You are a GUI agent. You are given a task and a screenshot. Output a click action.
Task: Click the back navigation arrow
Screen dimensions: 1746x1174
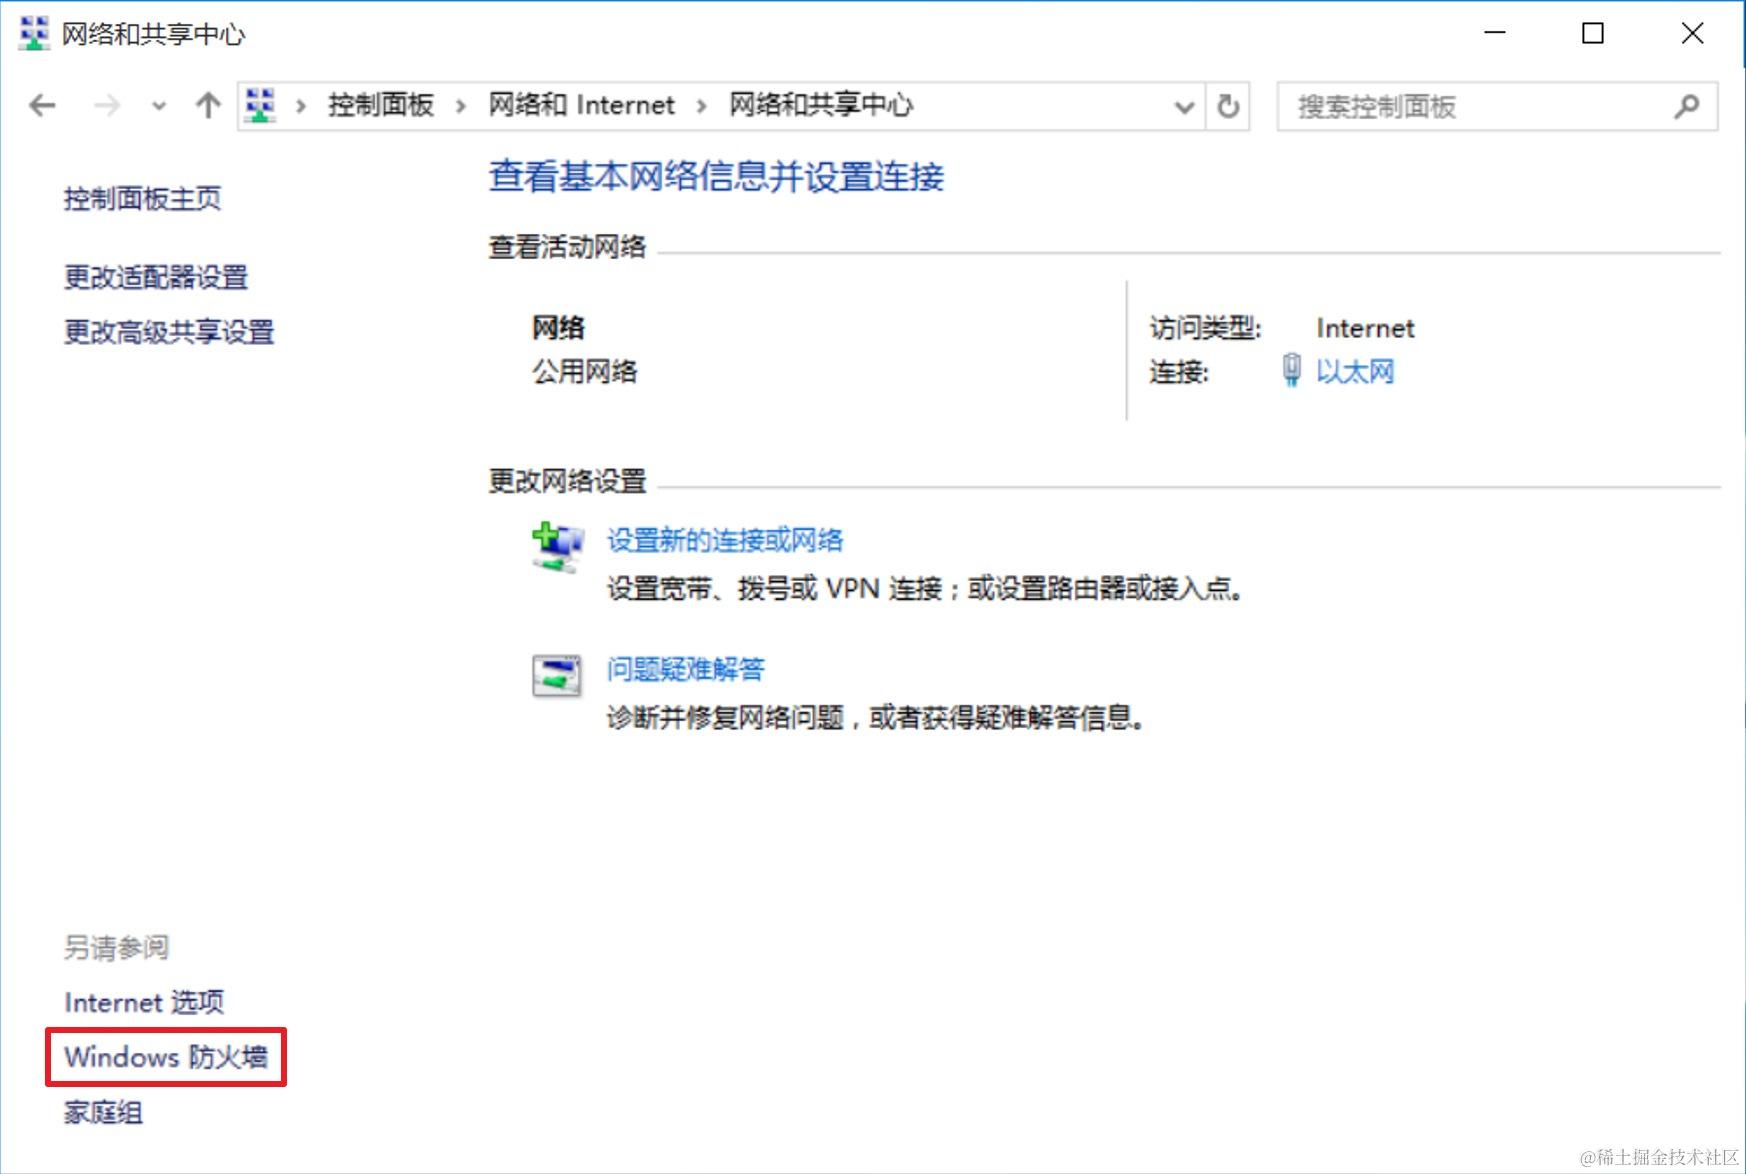(42, 105)
